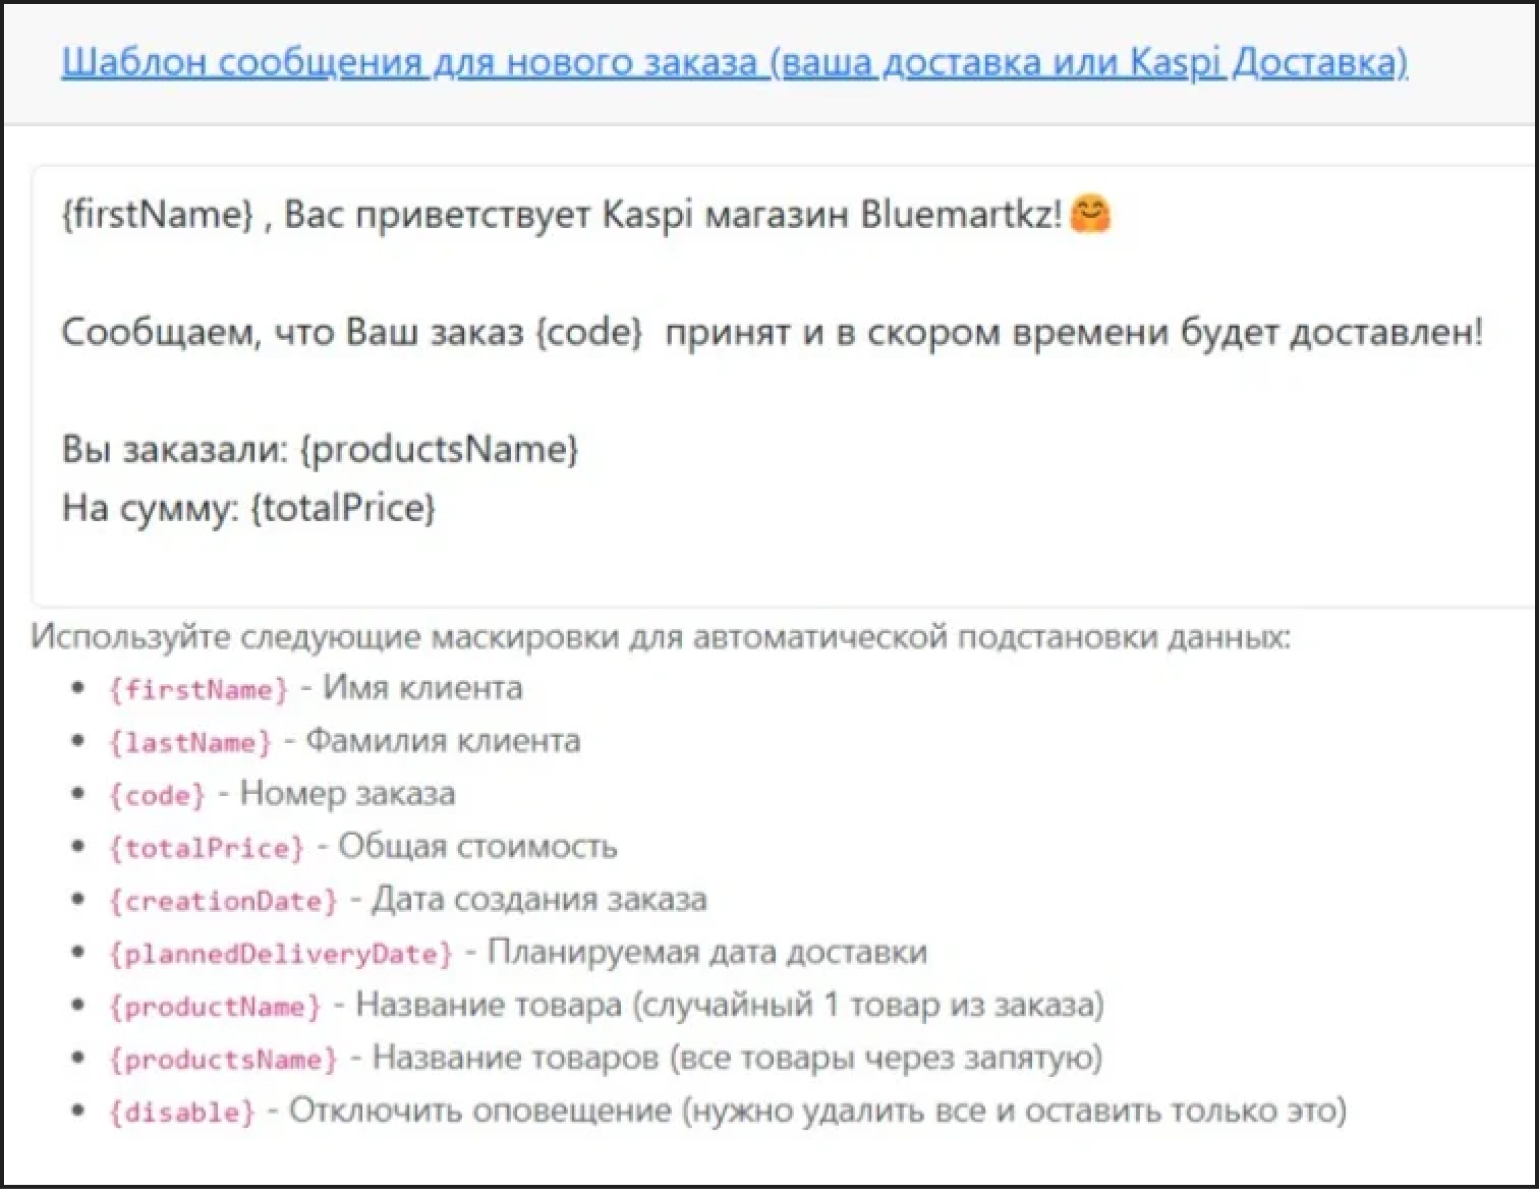Click the {creationDate} mask code
Screen dimensions: 1540x1189
223,901
